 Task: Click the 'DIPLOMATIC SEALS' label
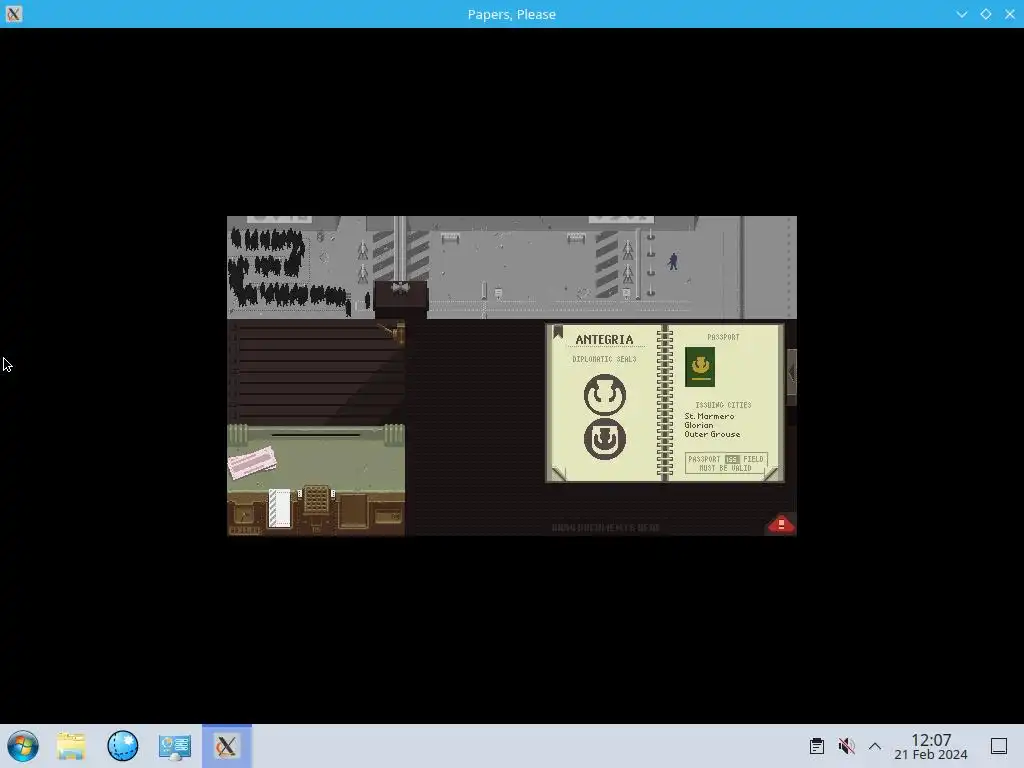tap(604, 359)
